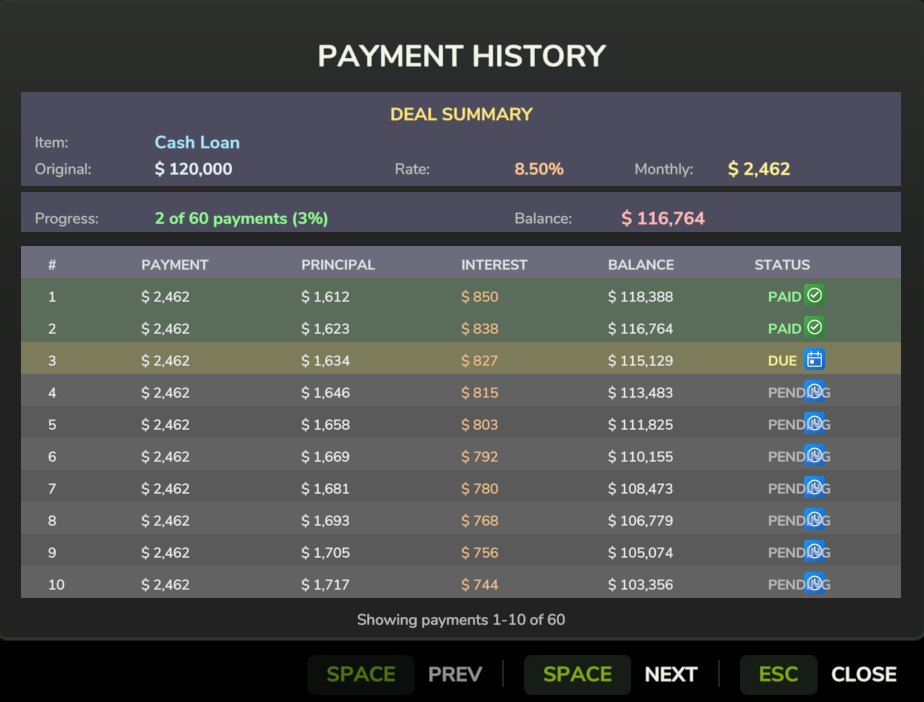The image size is (924, 702).
Task: Click the ESC key hint
Action: point(778,674)
